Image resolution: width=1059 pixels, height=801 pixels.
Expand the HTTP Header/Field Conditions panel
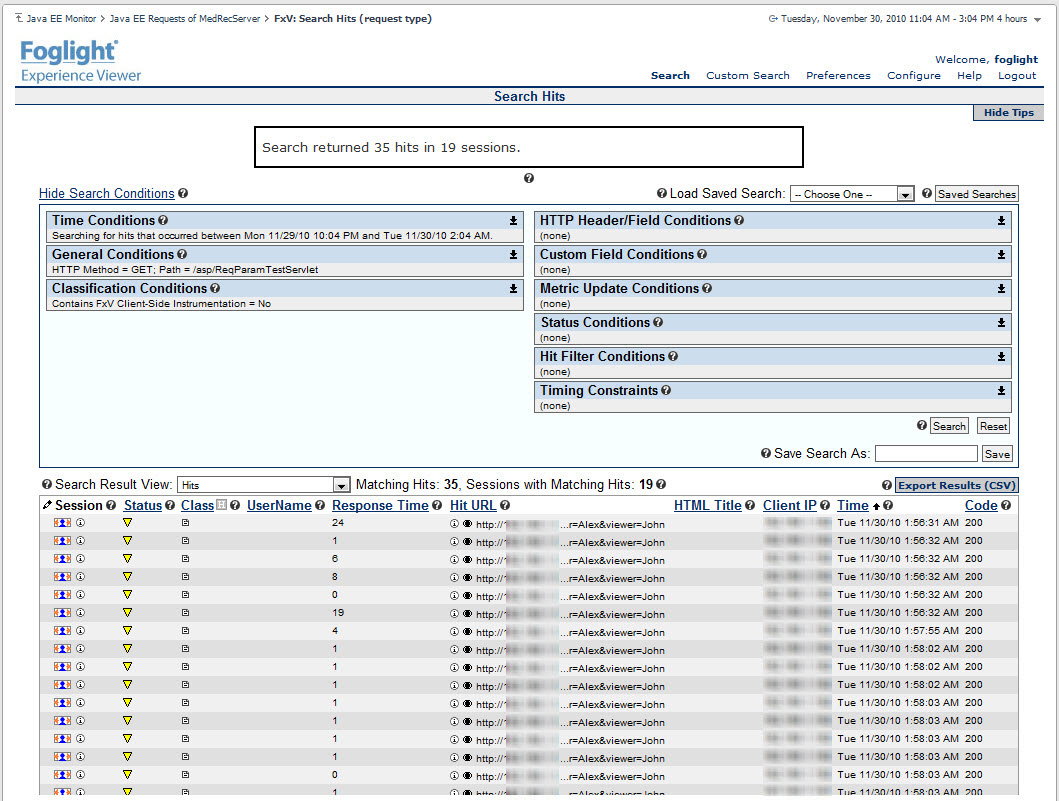pyautogui.click(x=1001, y=221)
